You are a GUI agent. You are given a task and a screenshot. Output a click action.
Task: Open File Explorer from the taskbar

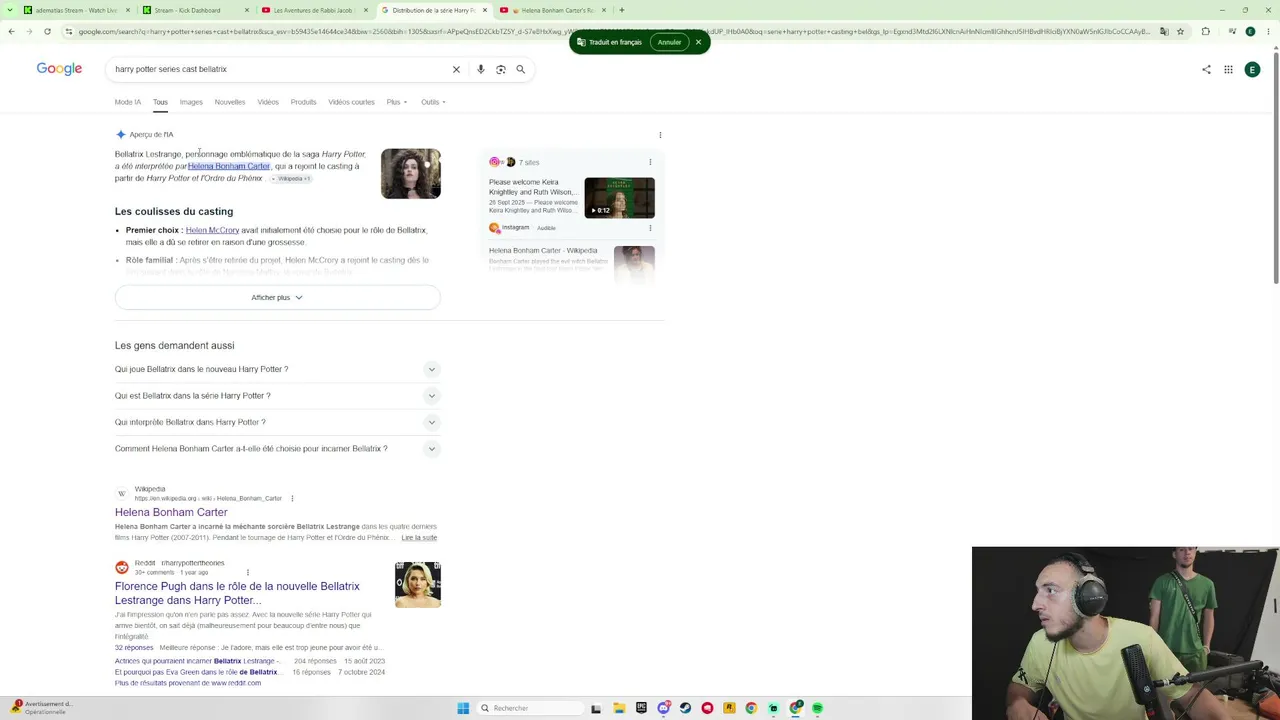pyautogui.click(x=619, y=708)
